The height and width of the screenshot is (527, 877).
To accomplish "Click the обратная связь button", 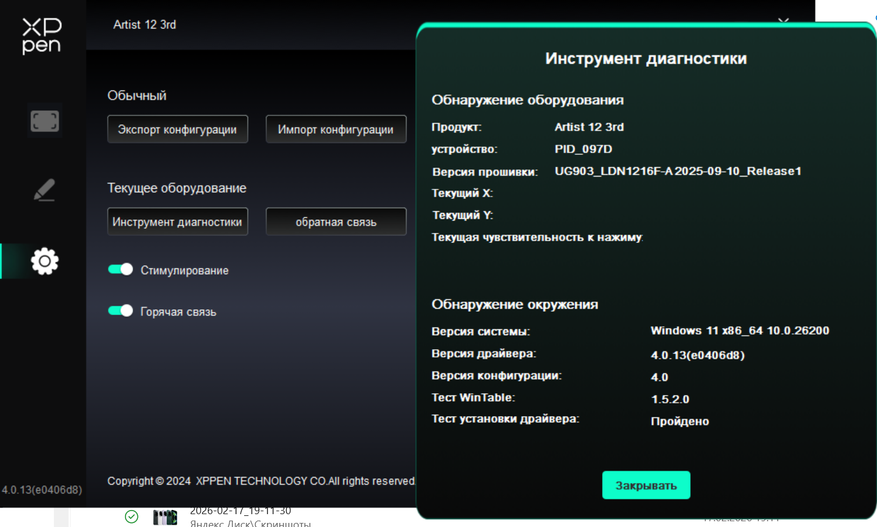I will click(x=336, y=222).
